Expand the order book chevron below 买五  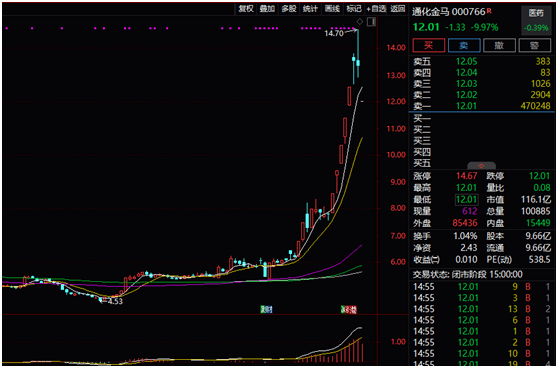[x=481, y=166]
